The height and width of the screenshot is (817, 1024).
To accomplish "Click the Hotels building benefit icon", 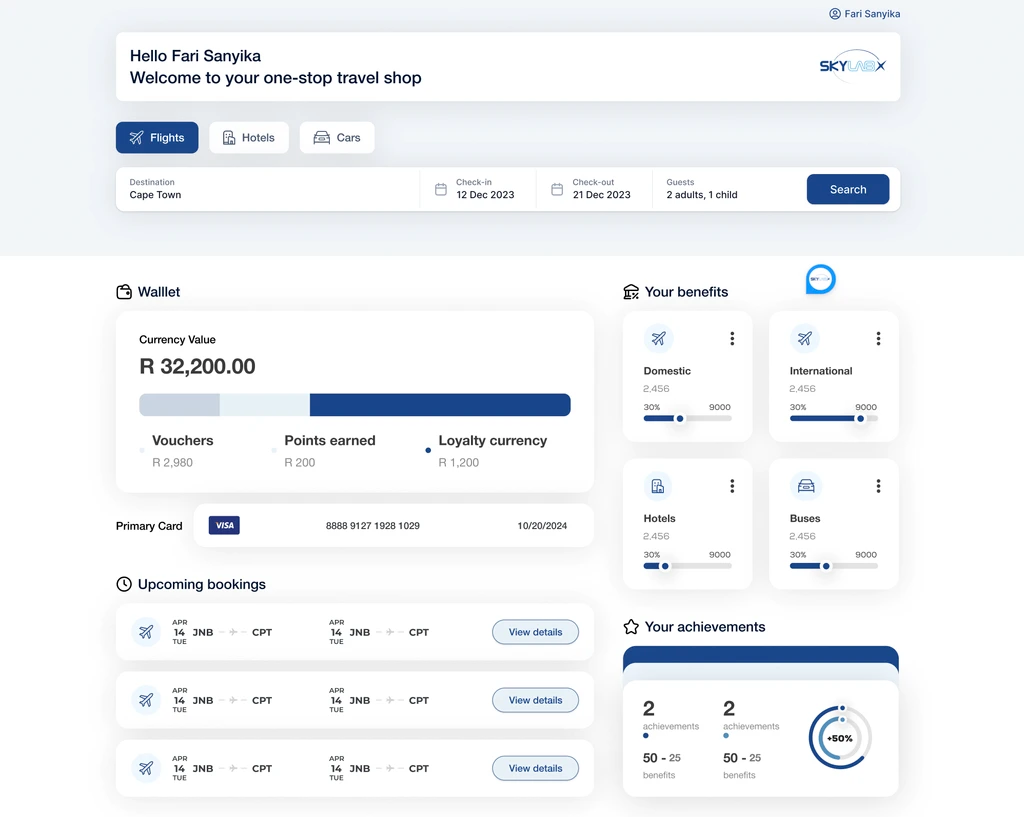I will tap(658, 486).
